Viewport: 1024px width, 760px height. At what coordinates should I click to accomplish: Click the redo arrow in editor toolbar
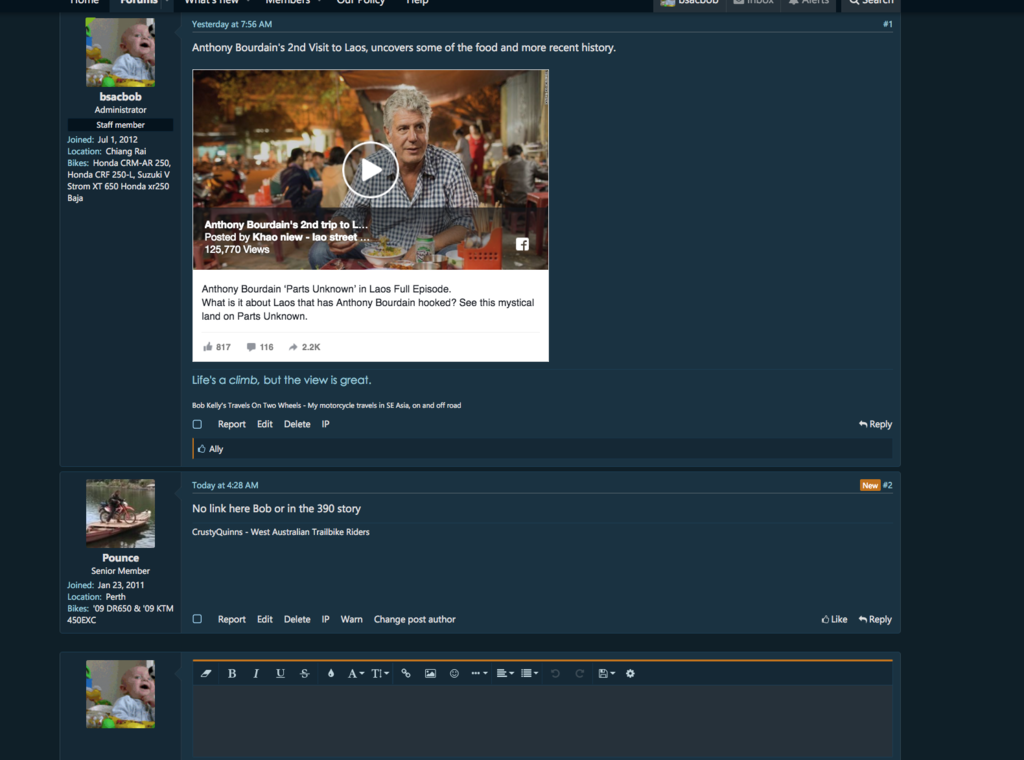click(x=579, y=673)
